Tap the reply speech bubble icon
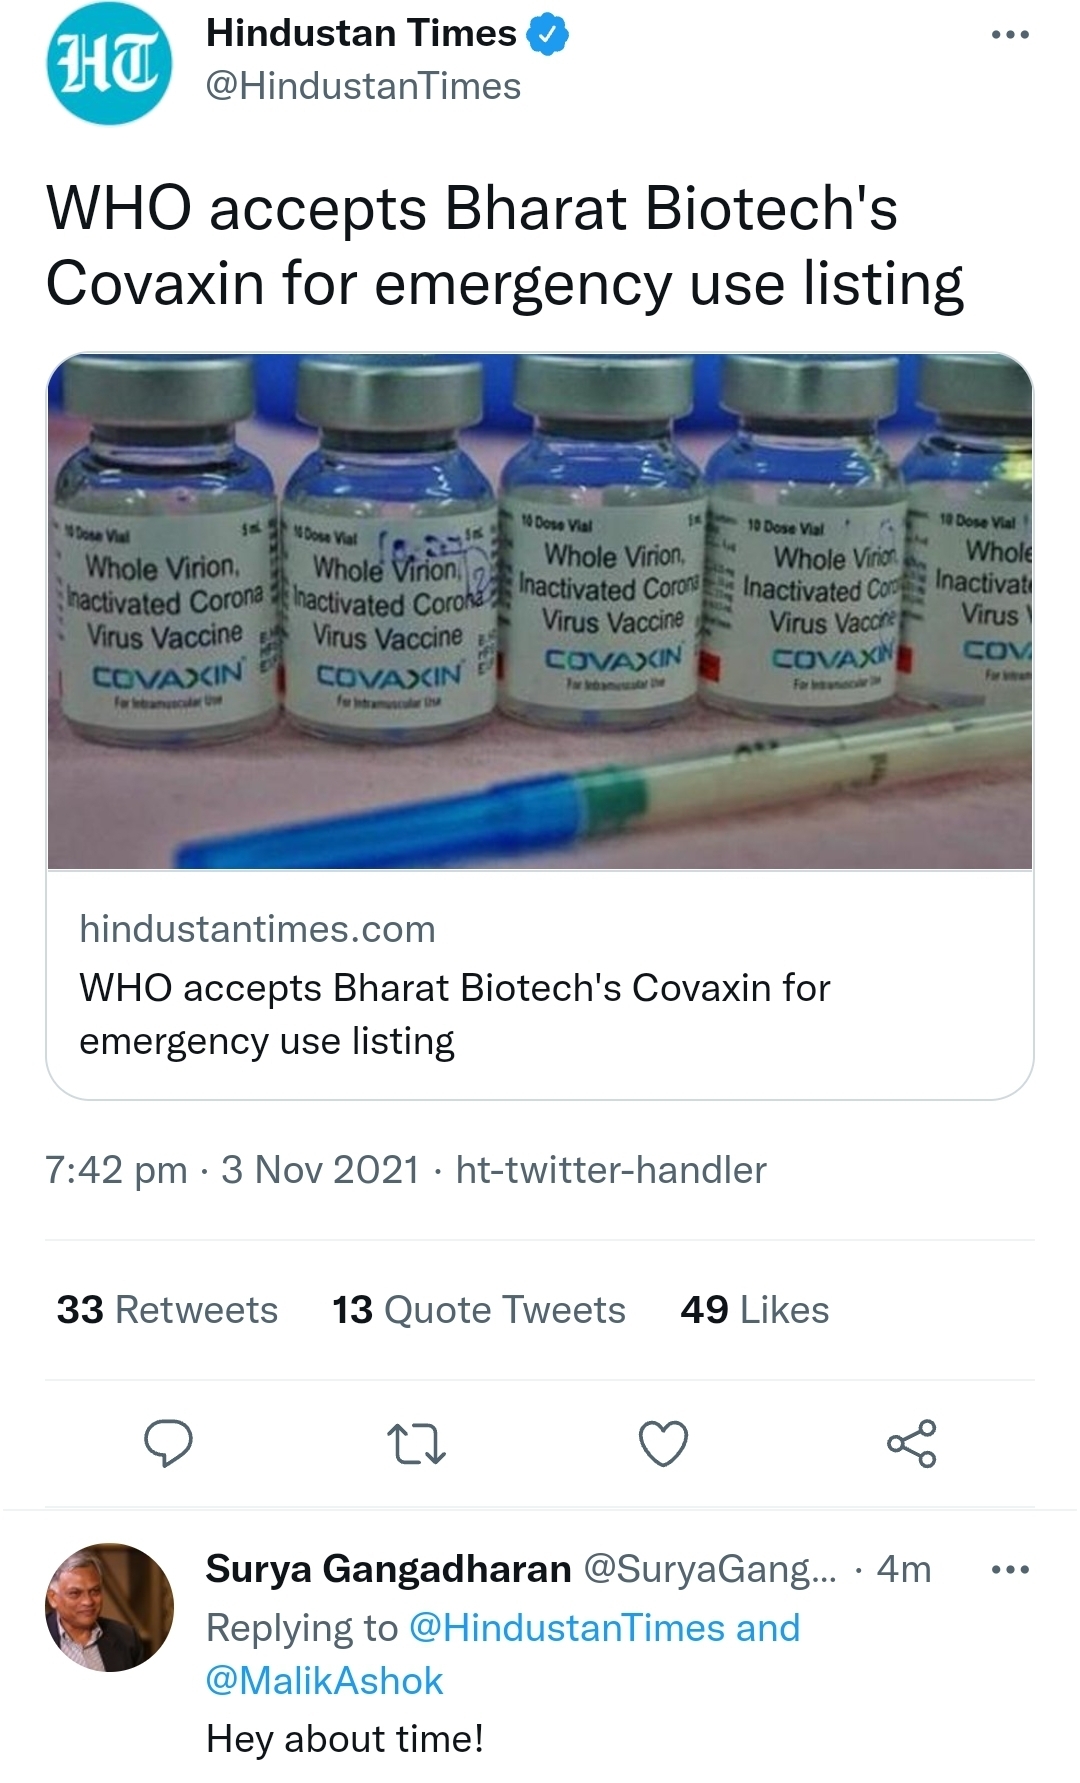The width and height of the screenshot is (1080, 1783). tap(168, 1443)
